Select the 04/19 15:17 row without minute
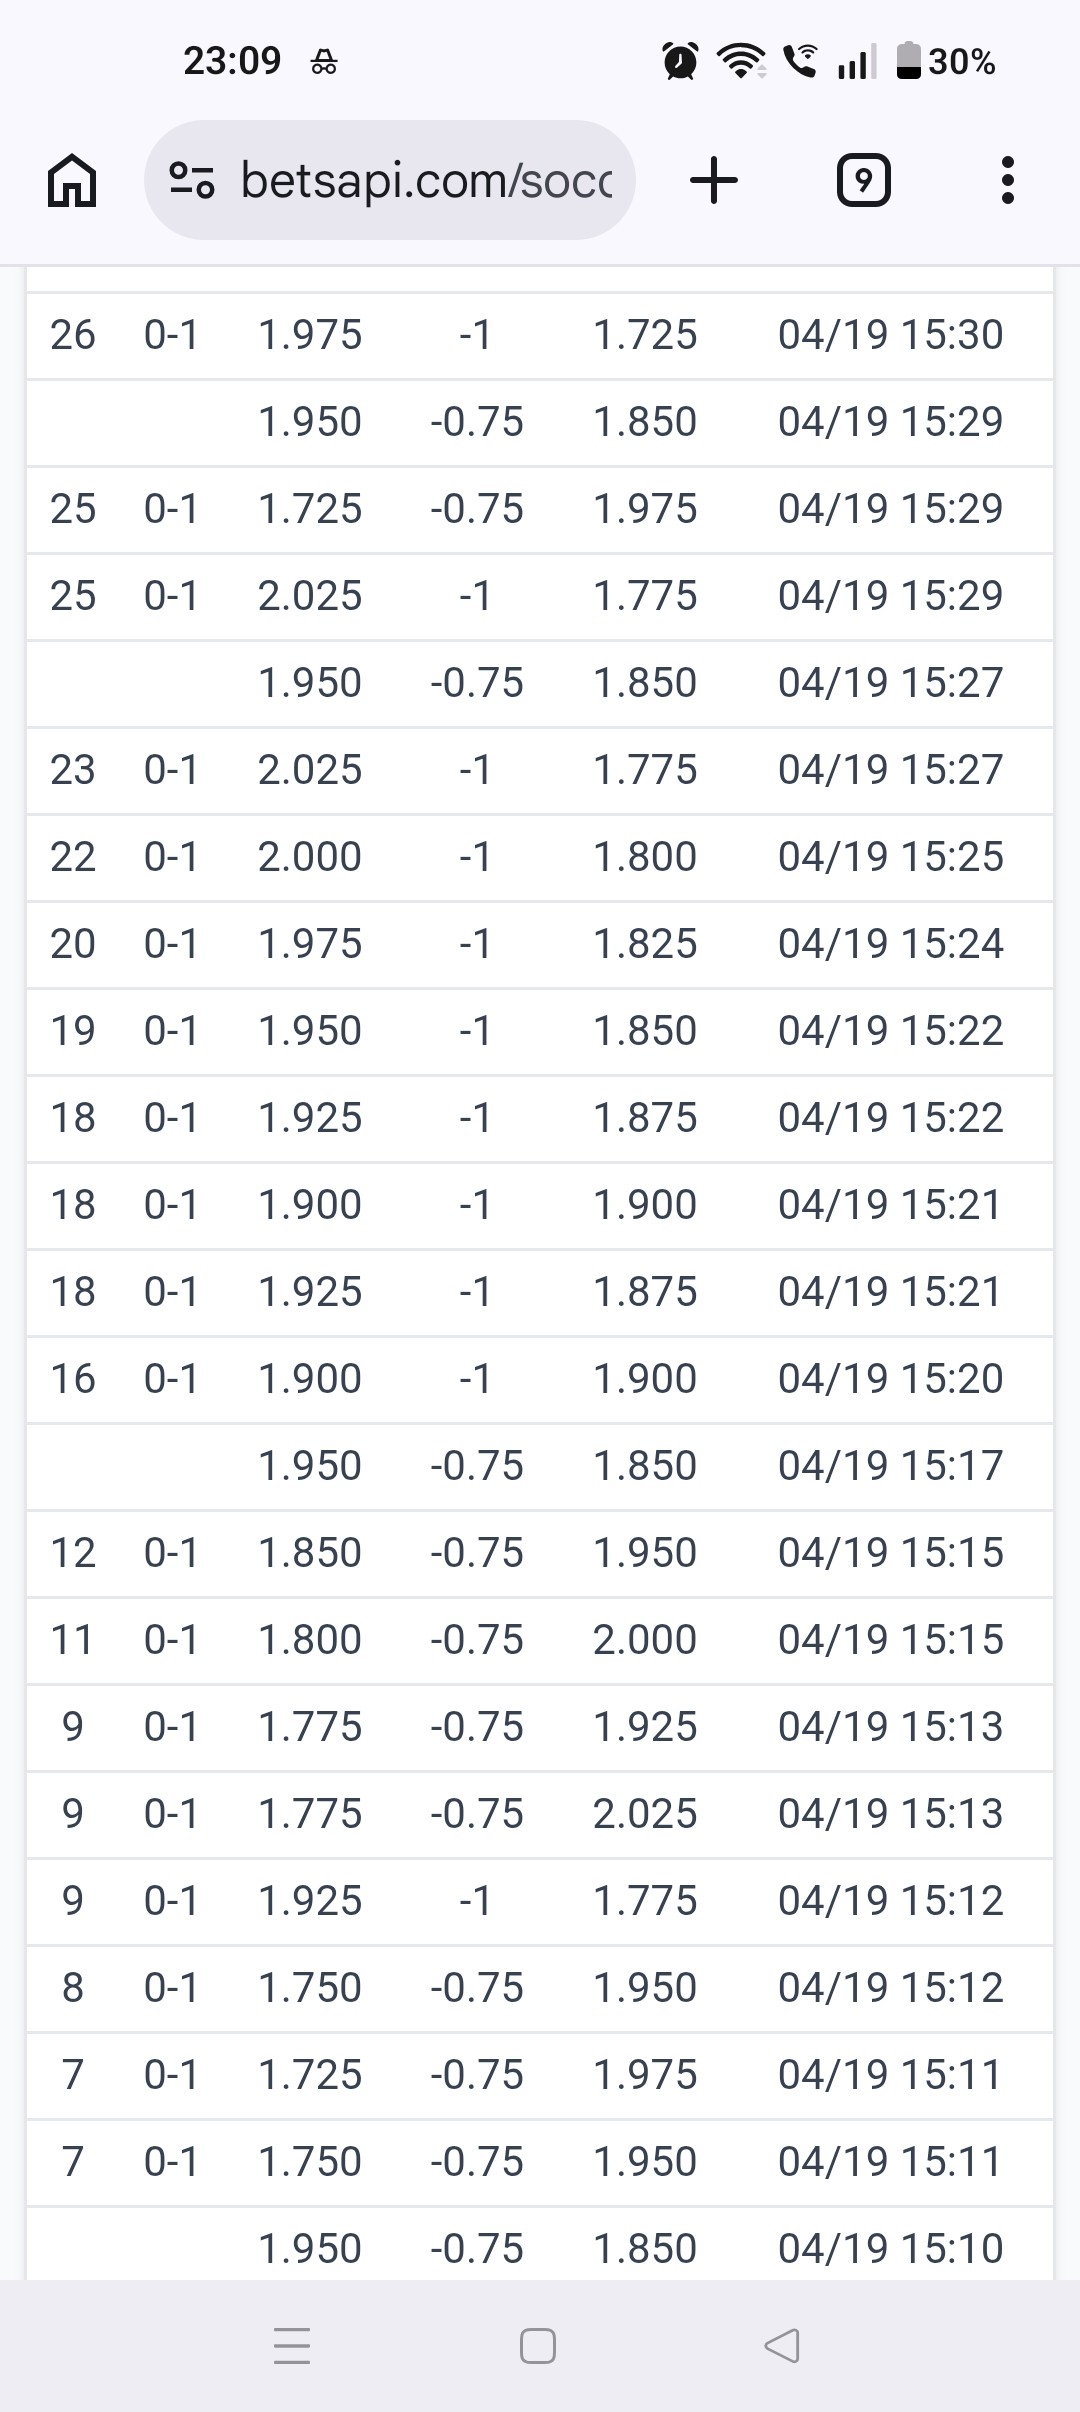 click(540, 1466)
